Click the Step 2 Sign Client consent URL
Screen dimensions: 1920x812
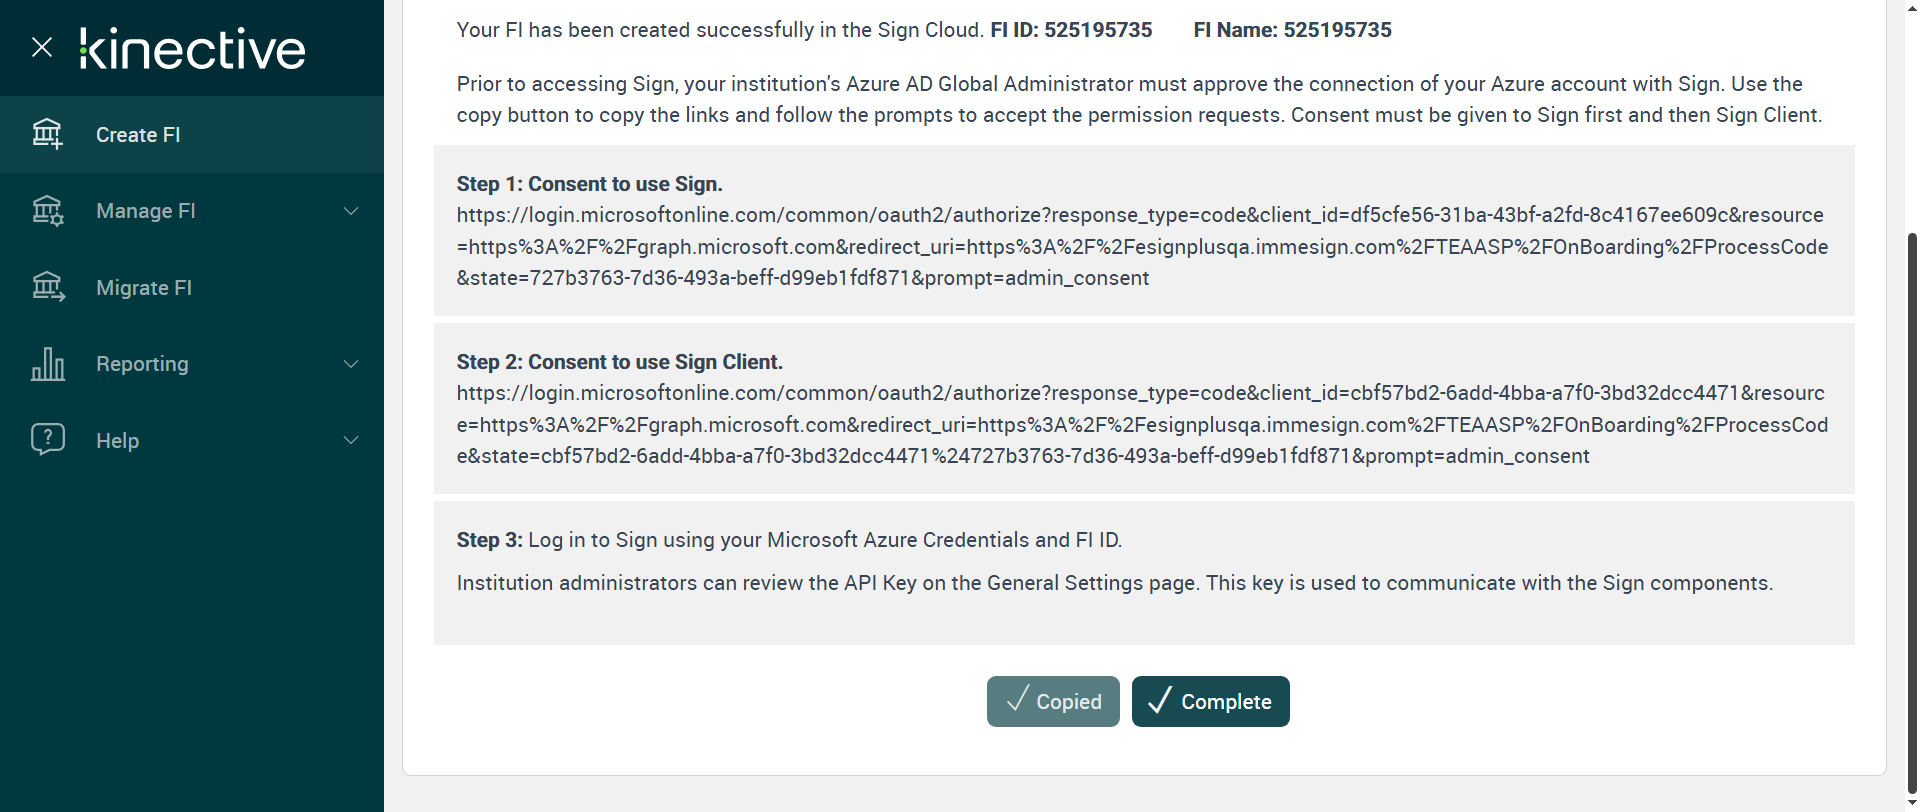[1142, 424]
